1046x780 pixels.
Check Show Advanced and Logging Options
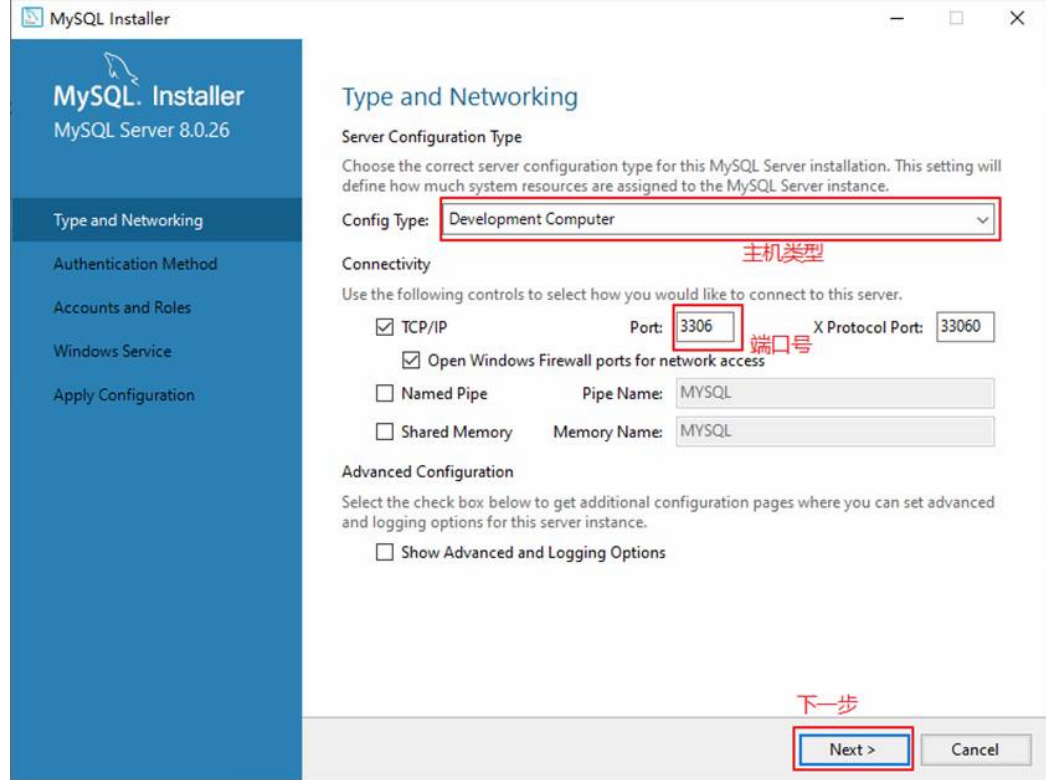pos(384,552)
